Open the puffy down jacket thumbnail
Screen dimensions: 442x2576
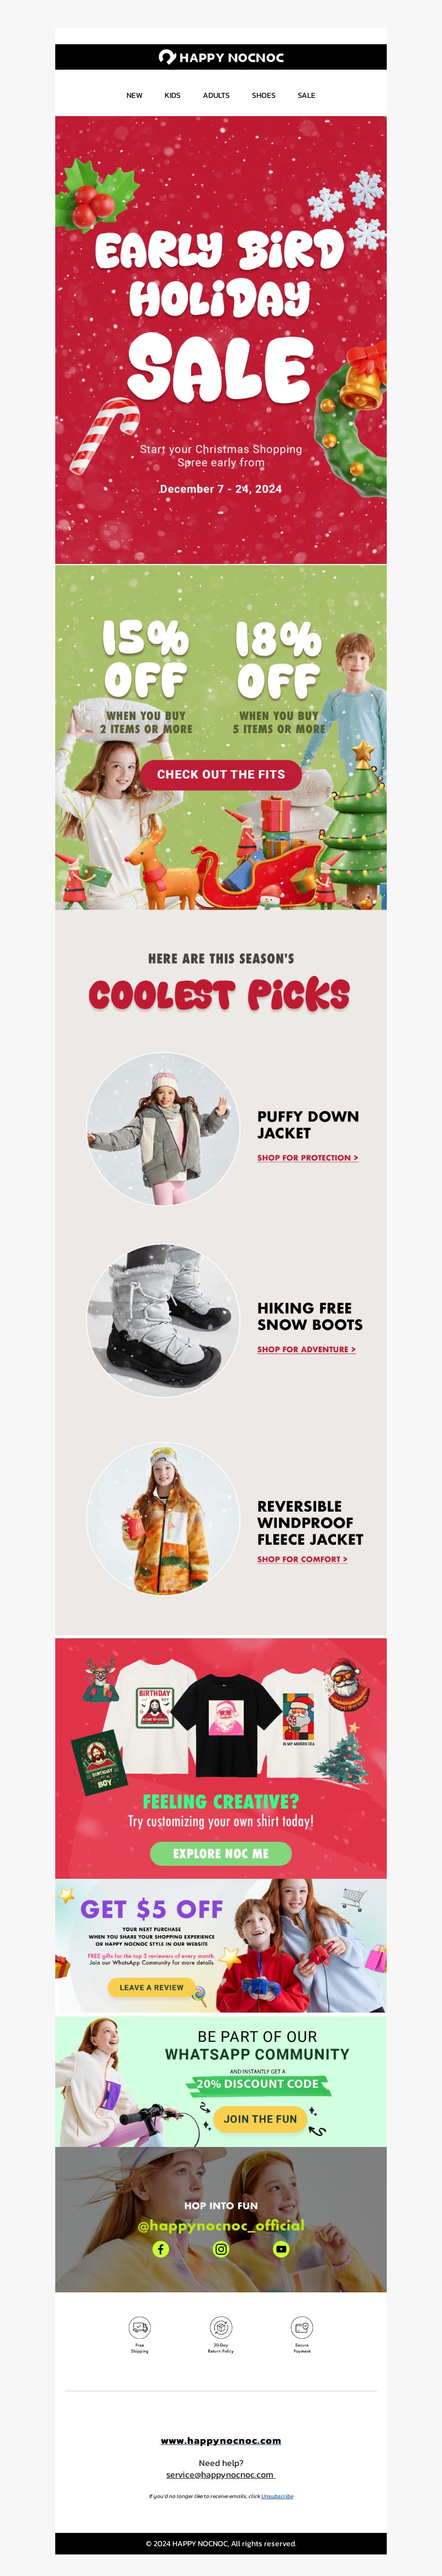pyautogui.click(x=163, y=1129)
